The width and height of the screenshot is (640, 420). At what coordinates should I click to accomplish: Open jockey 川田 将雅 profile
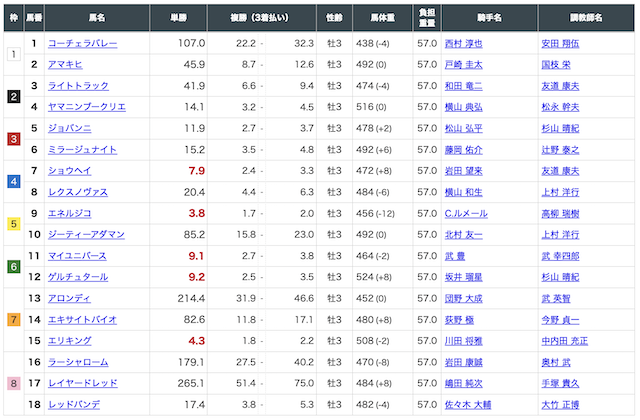pyautogui.click(x=464, y=340)
